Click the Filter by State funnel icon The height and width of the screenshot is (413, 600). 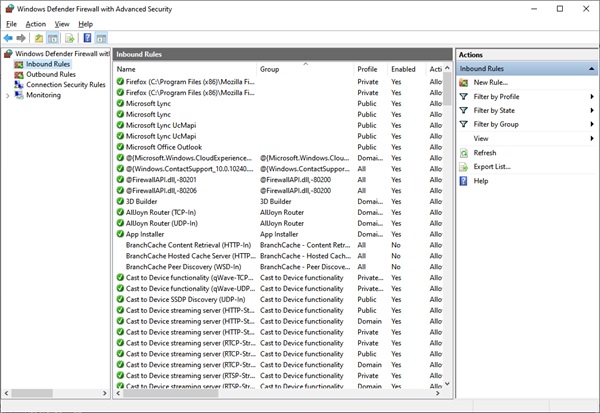coord(464,110)
